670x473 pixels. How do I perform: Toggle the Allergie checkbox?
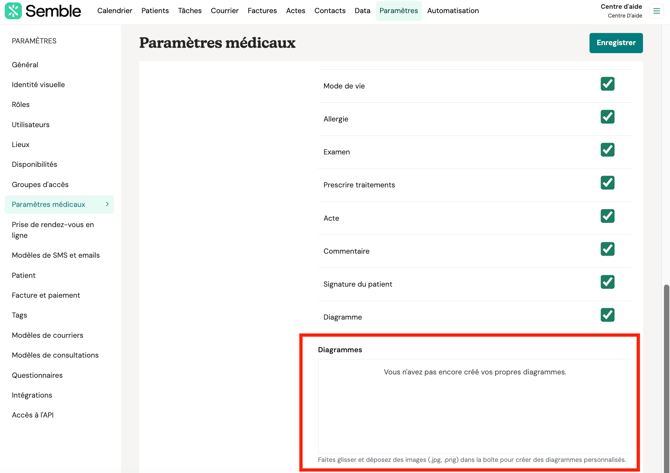pos(607,117)
